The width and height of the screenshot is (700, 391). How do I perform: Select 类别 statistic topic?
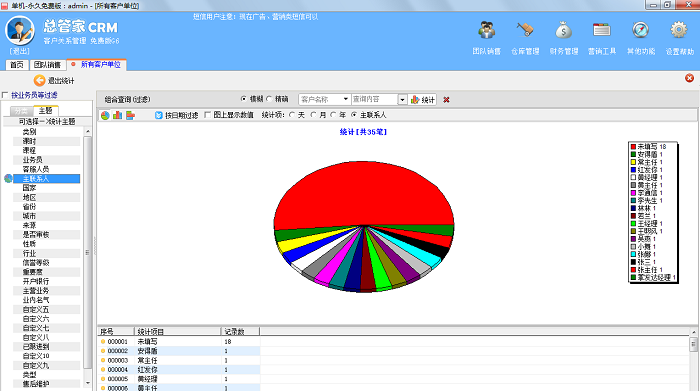point(46,132)
